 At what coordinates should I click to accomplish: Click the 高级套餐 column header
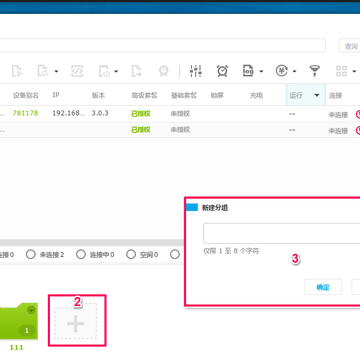click(x=144, y=95)
